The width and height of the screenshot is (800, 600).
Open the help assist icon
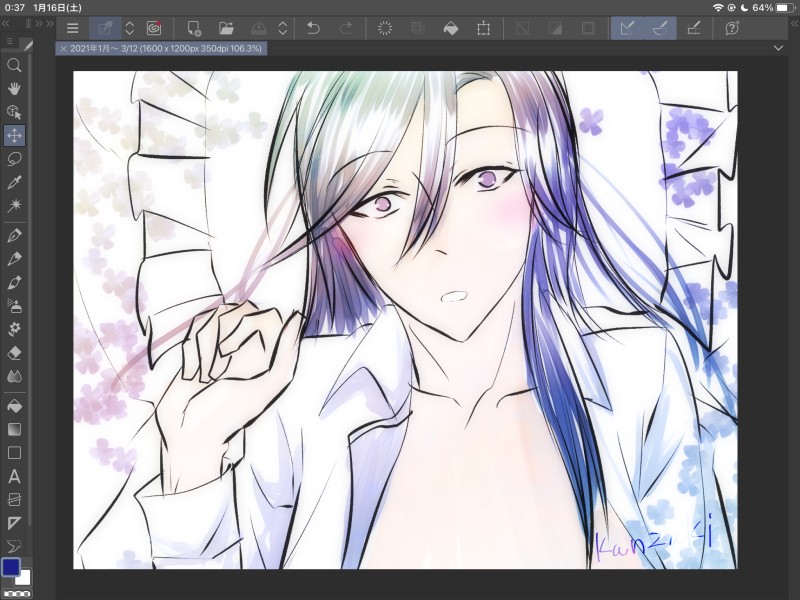(x=732, y=29)
